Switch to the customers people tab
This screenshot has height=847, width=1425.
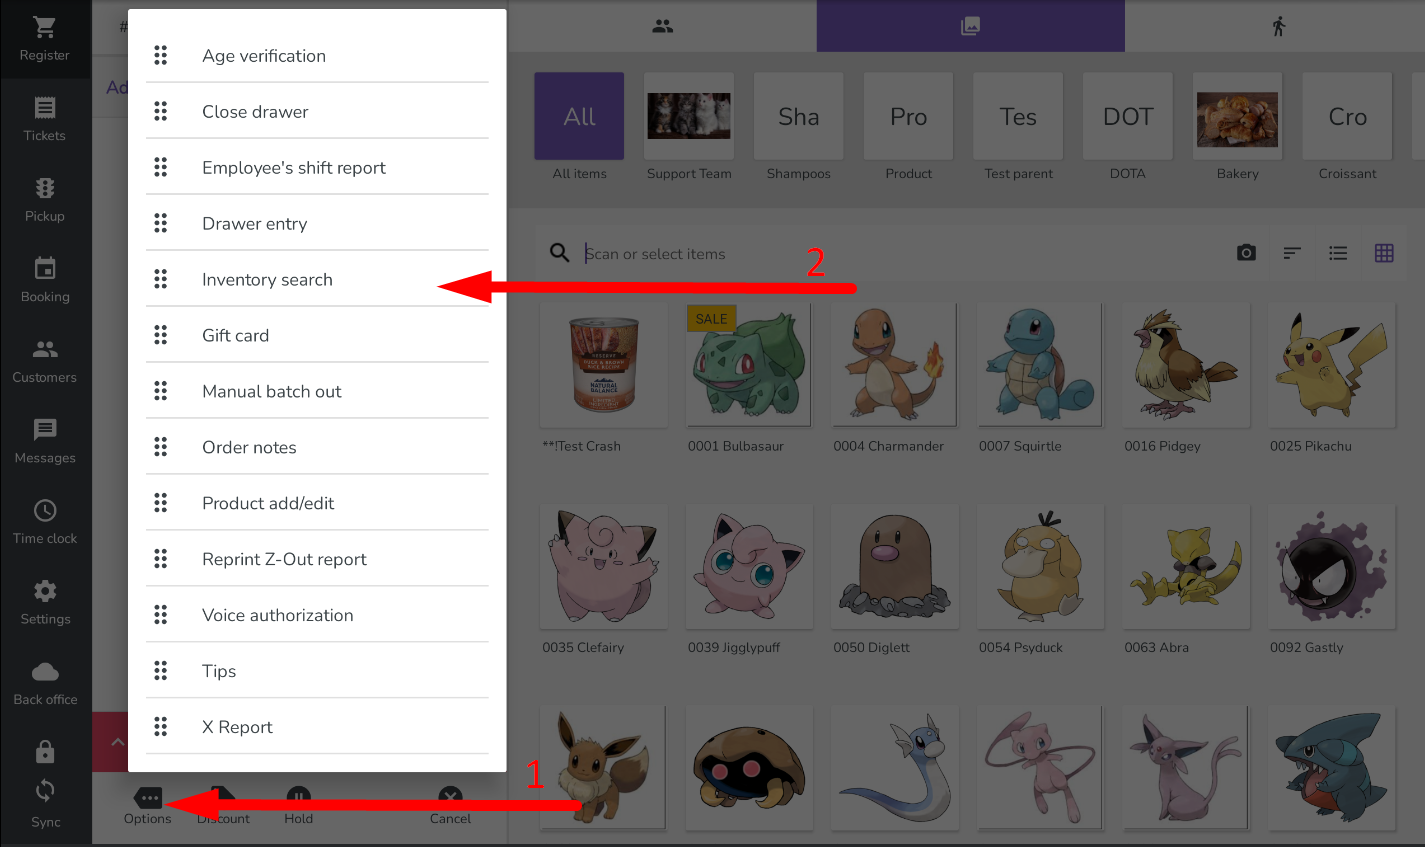(663, 26)
